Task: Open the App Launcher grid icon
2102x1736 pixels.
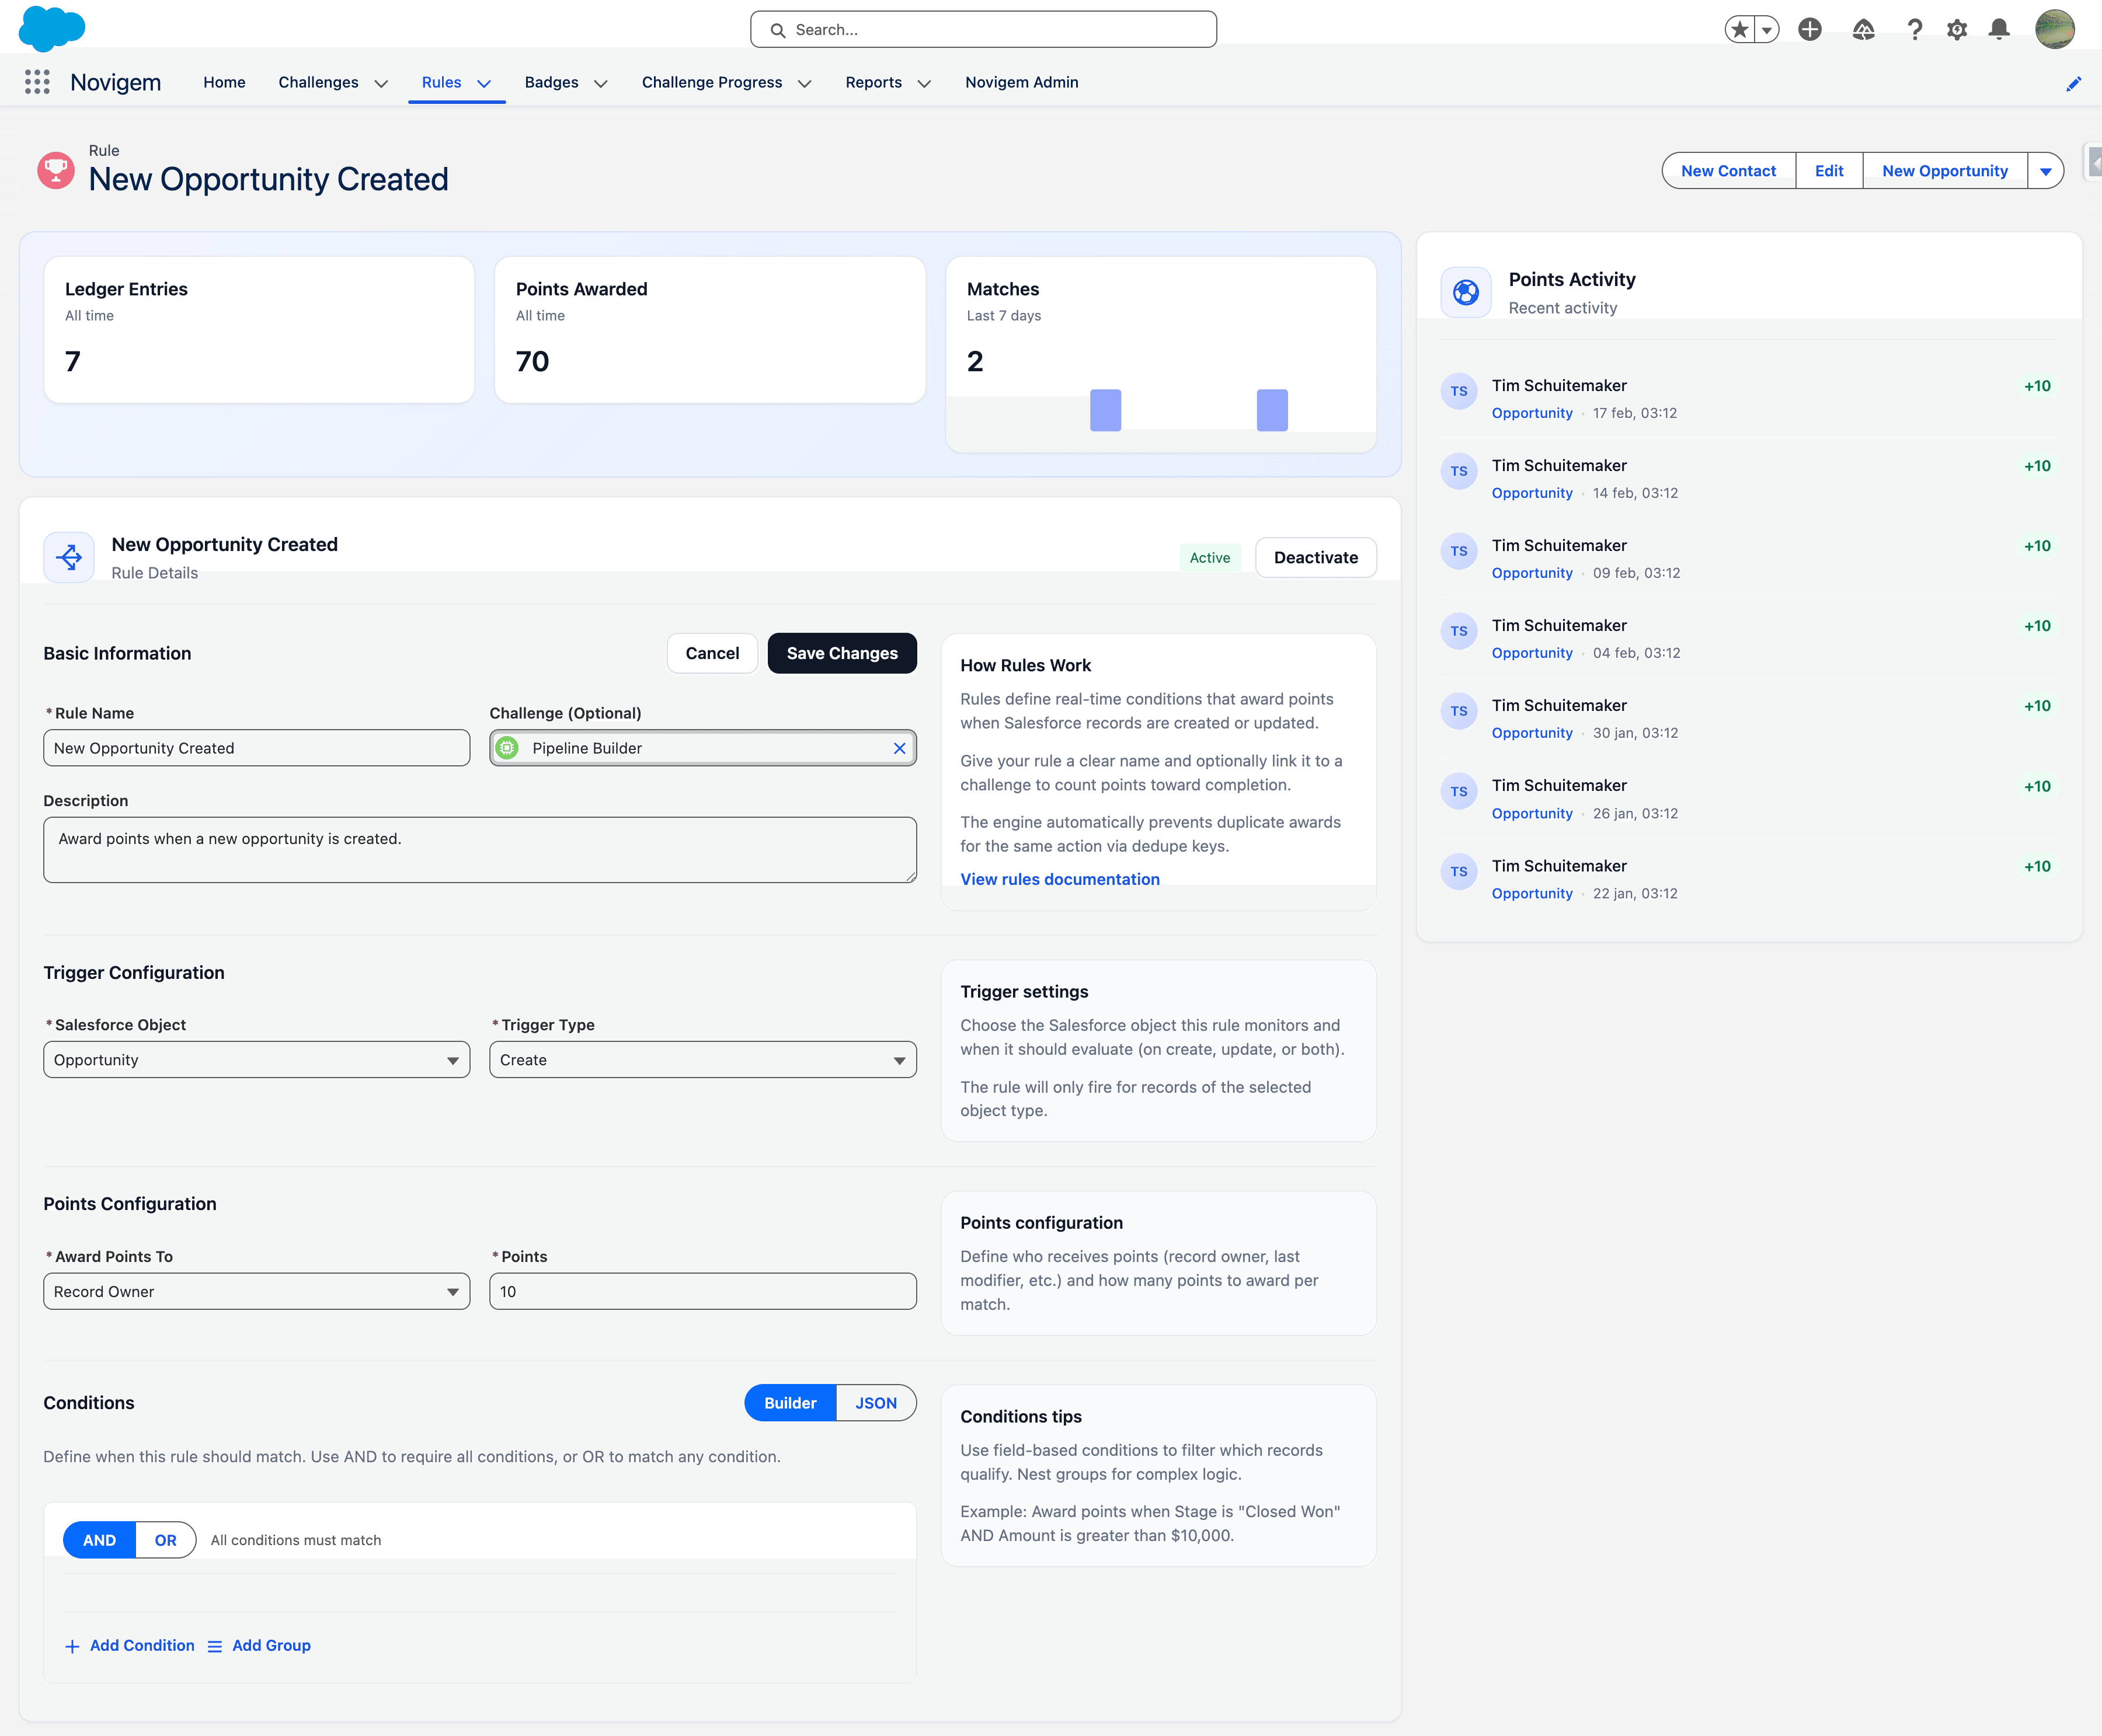Action: 37,82
